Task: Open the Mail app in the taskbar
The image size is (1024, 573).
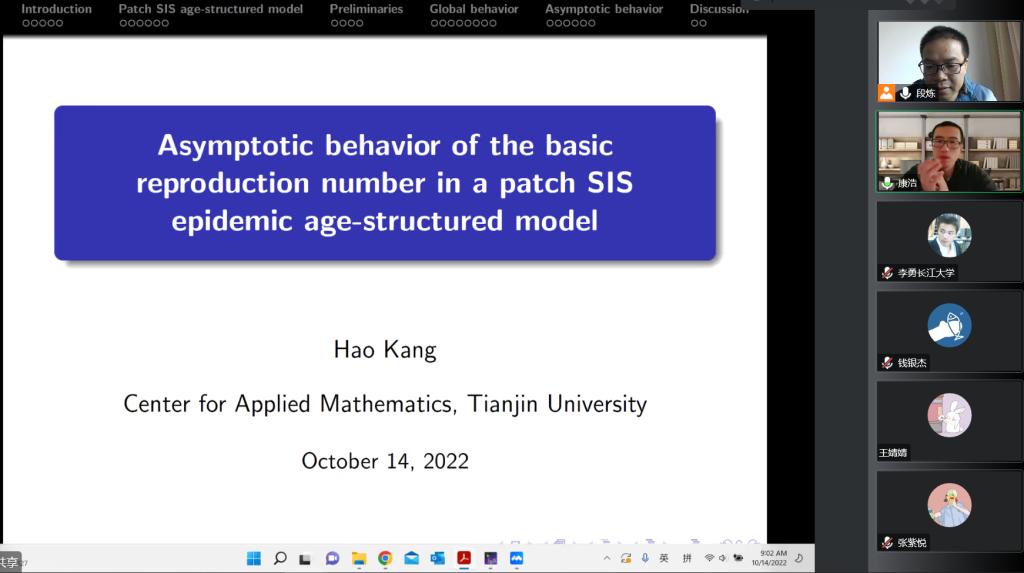Action: click(411, 558)
